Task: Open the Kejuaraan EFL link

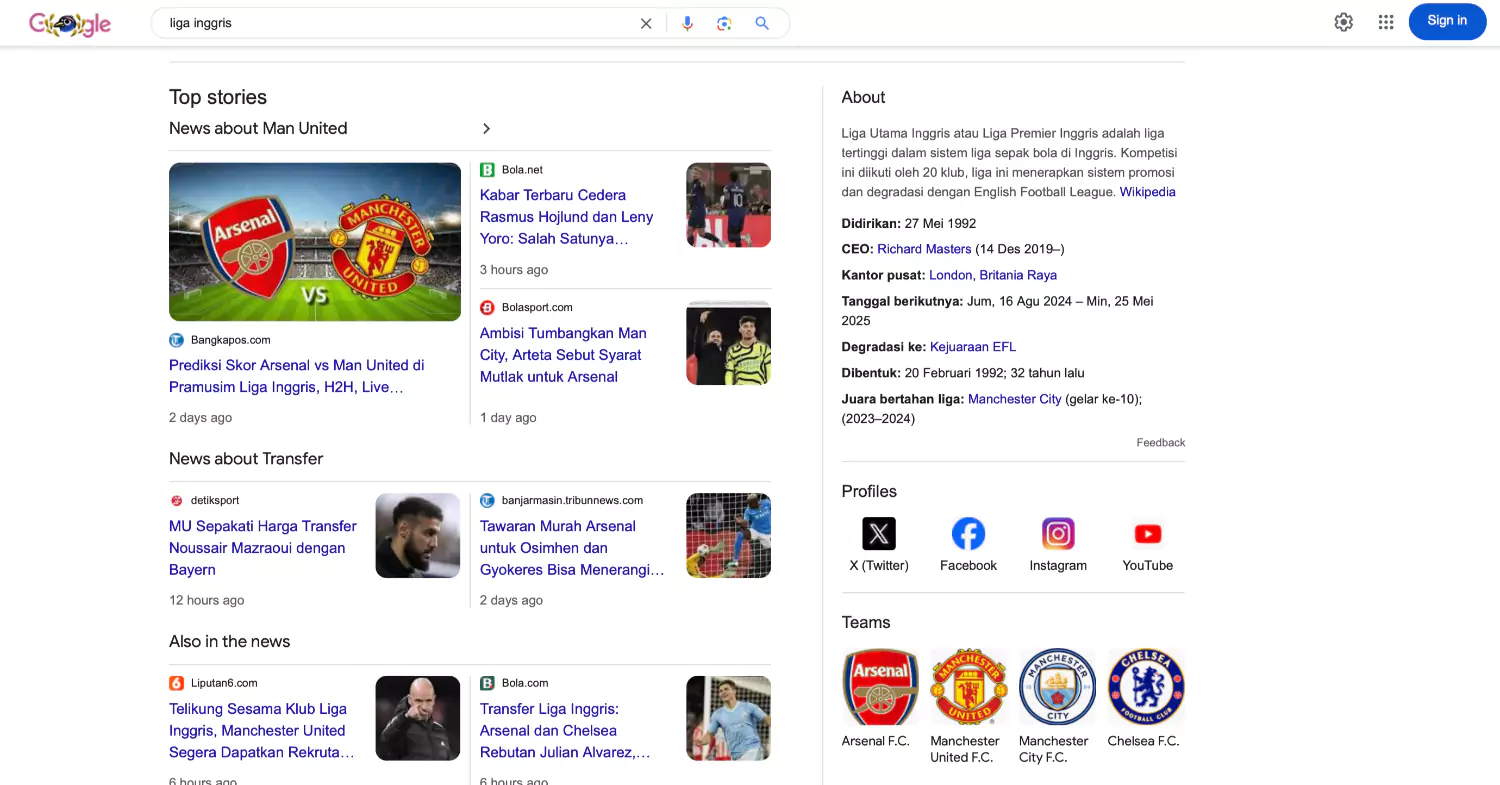Action: 973,347
